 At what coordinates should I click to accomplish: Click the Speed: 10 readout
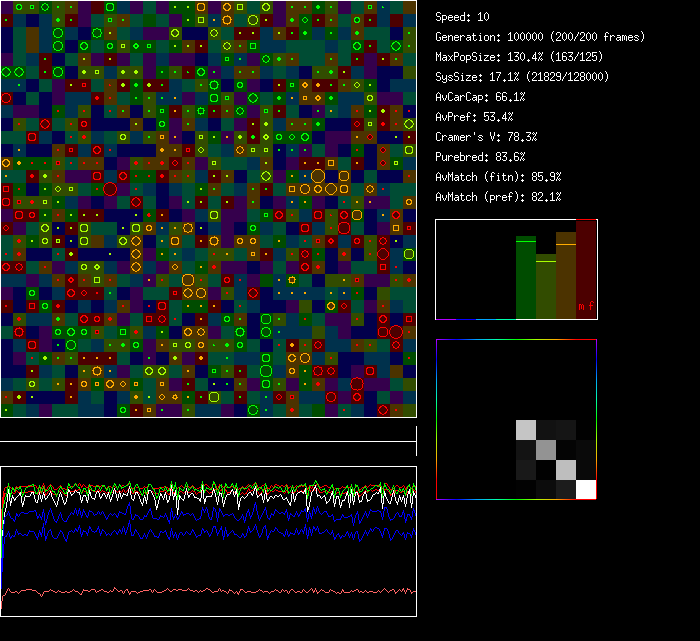[x=463, y=17]
